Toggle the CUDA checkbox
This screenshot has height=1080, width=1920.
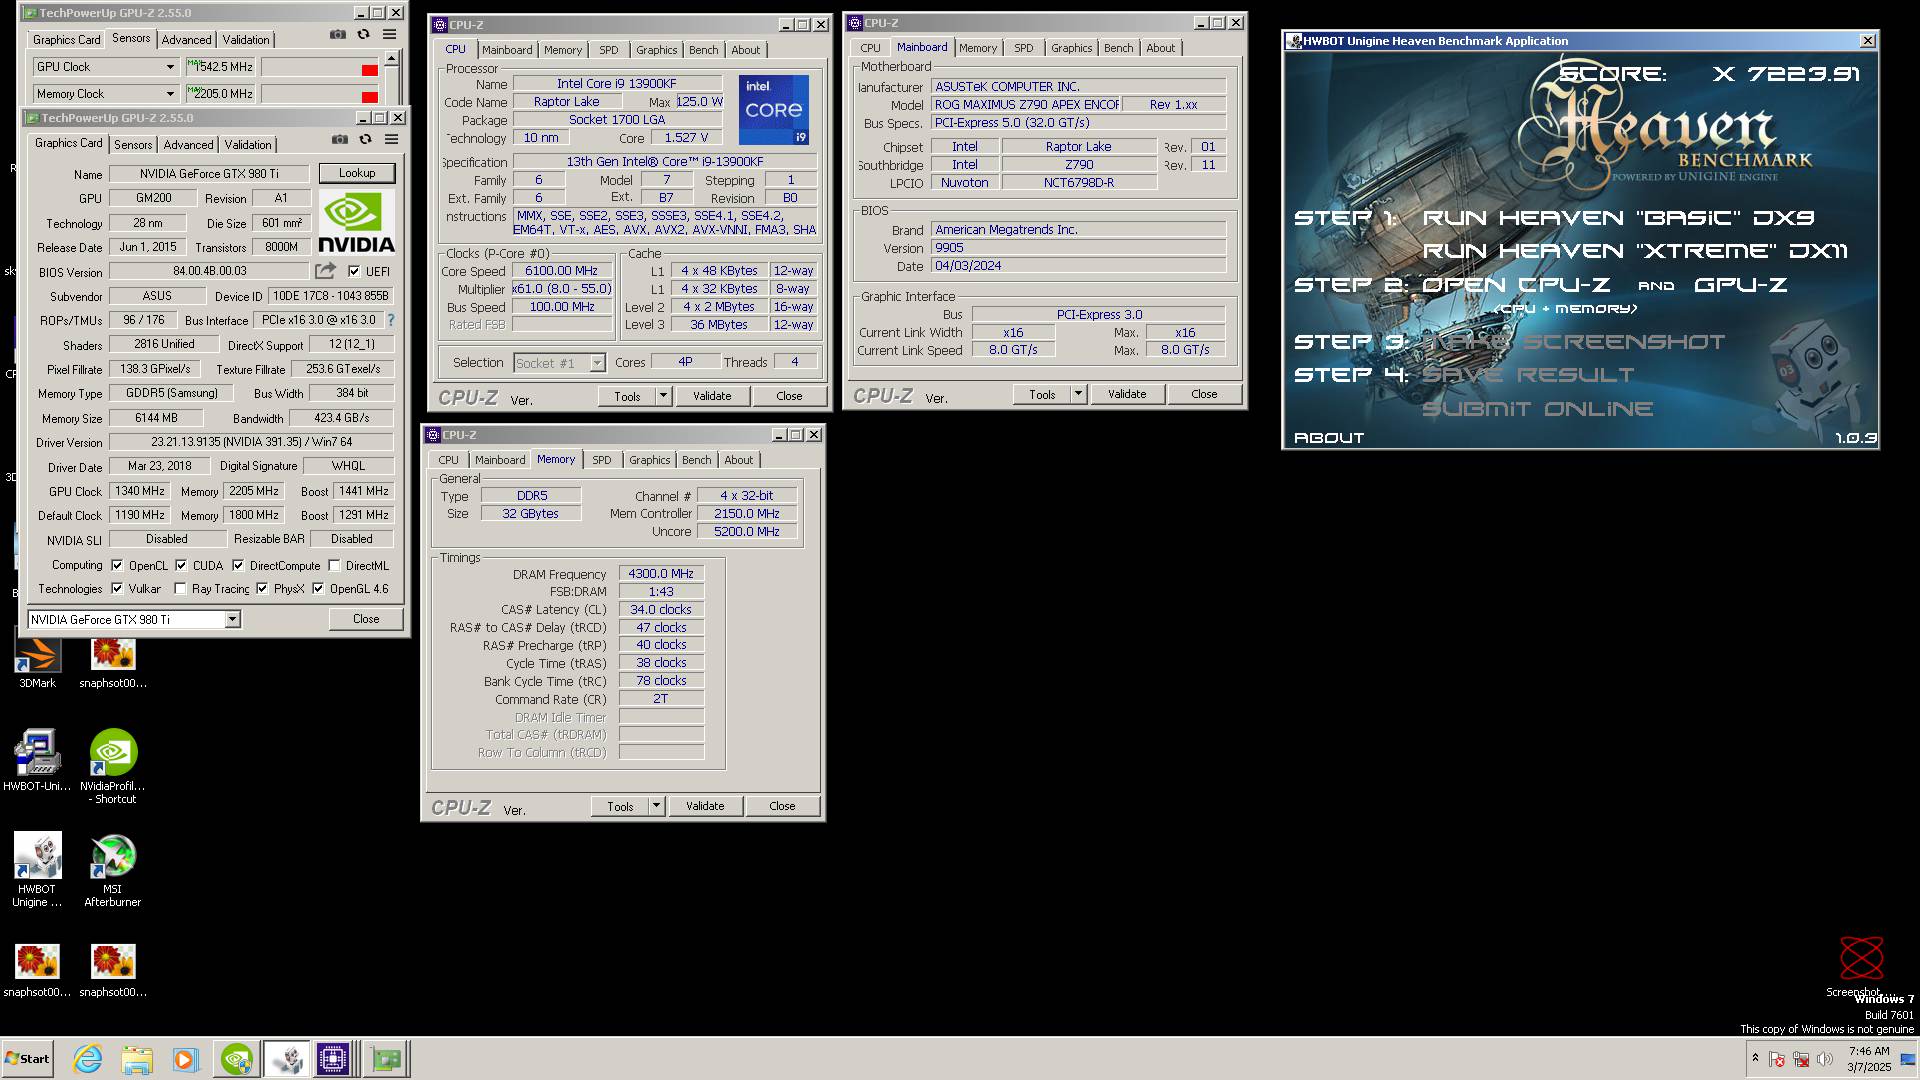point(181,565)
